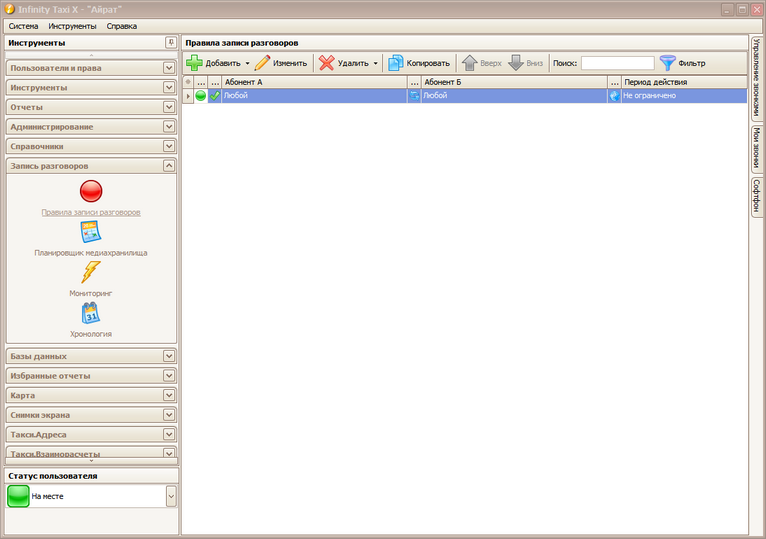Expand the Избранные отчеты section
Screen dimensions: 766x539
coord(169,376)
